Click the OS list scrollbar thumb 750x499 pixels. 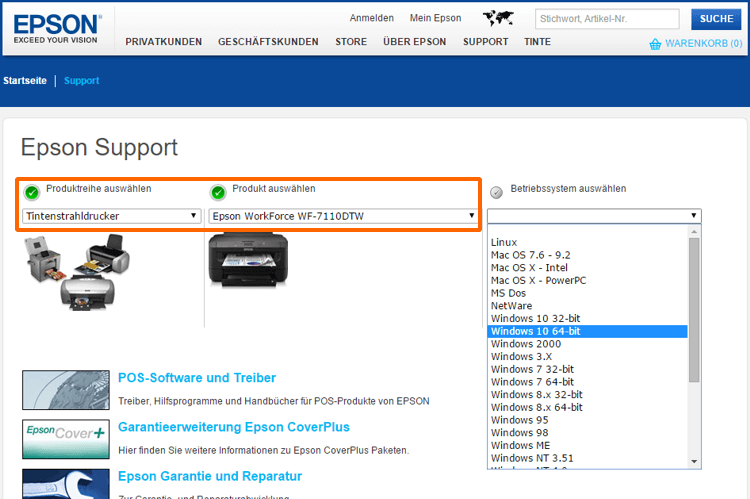(694, 310)
